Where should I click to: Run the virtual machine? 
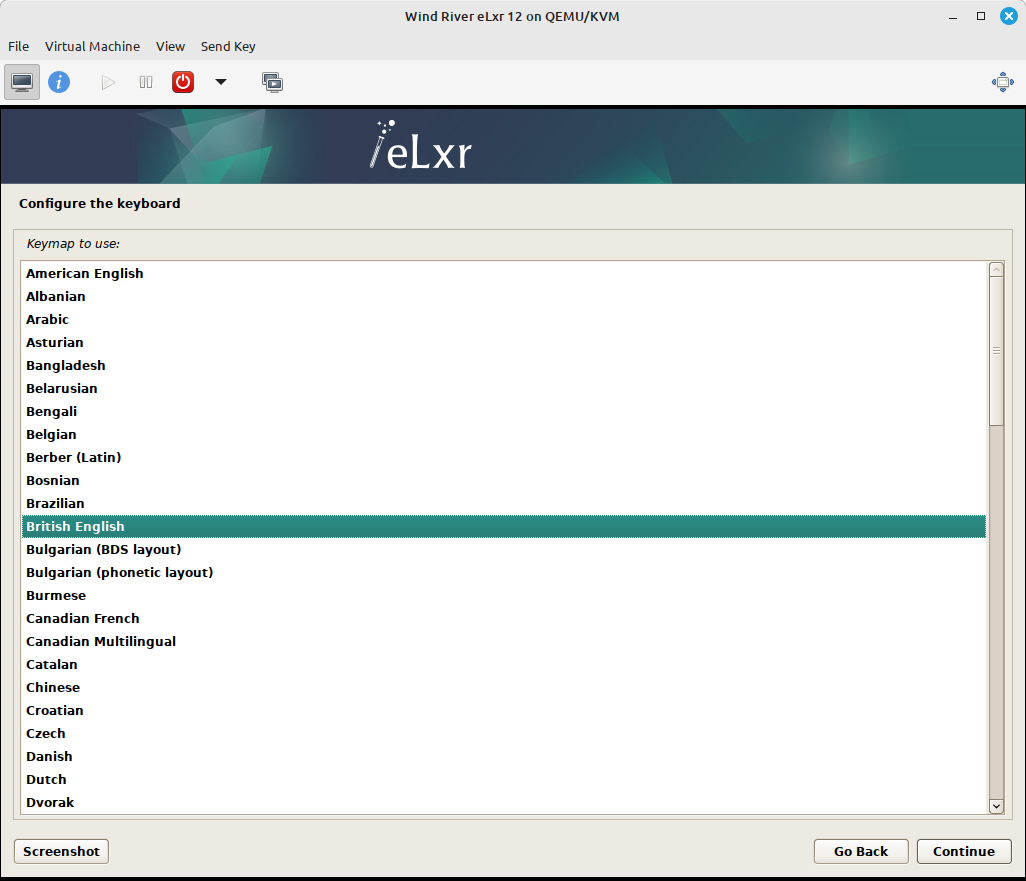tap(107, 81)
